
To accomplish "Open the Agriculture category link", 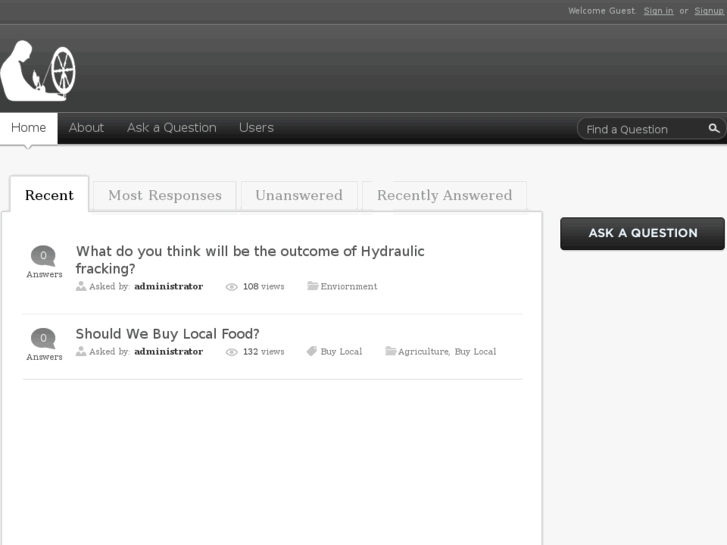I will click(x=423, y=352).
